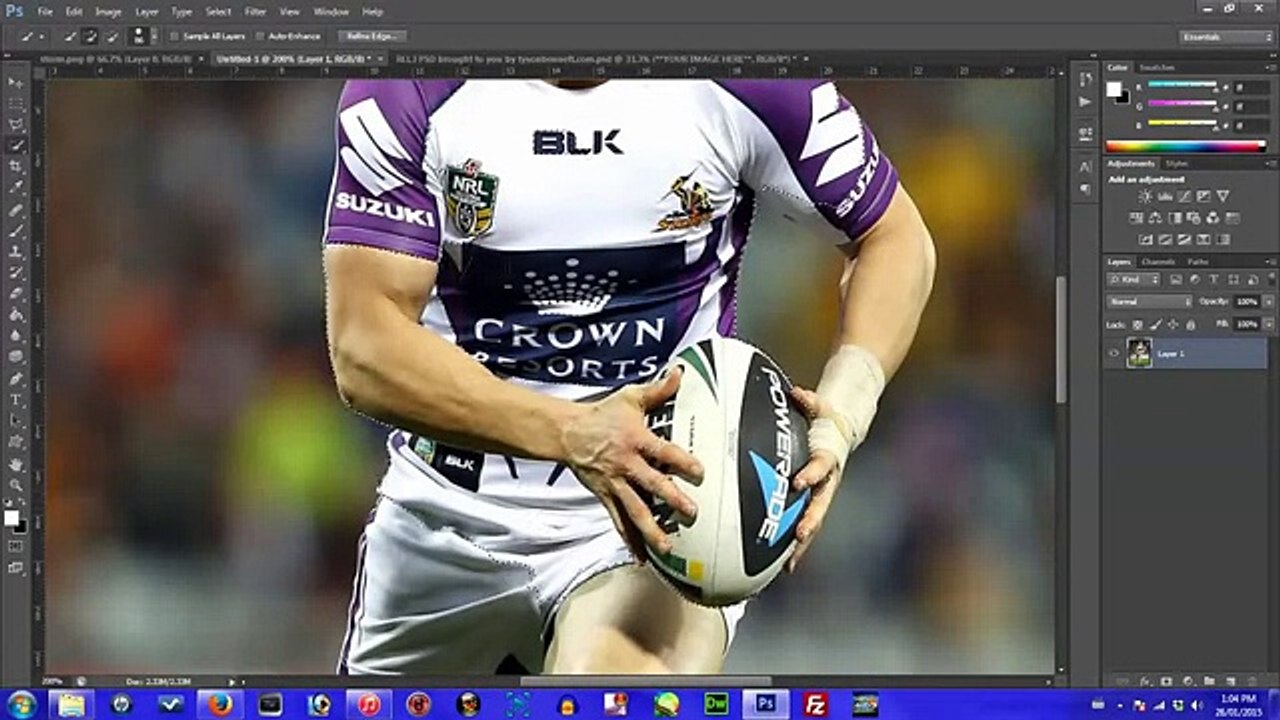Select the Move tool in the toolbox
Image resolution: width=1280 pixels, height=720 pixels.
tap(16, 82)
